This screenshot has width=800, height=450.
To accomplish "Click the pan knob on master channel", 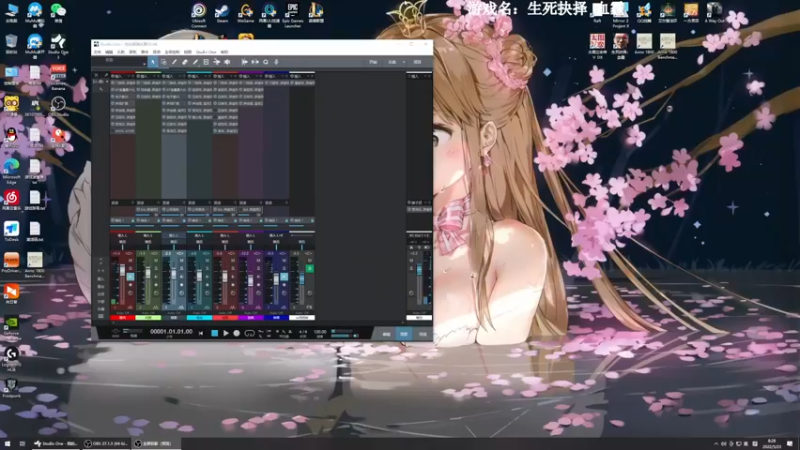I will point(411,293).
